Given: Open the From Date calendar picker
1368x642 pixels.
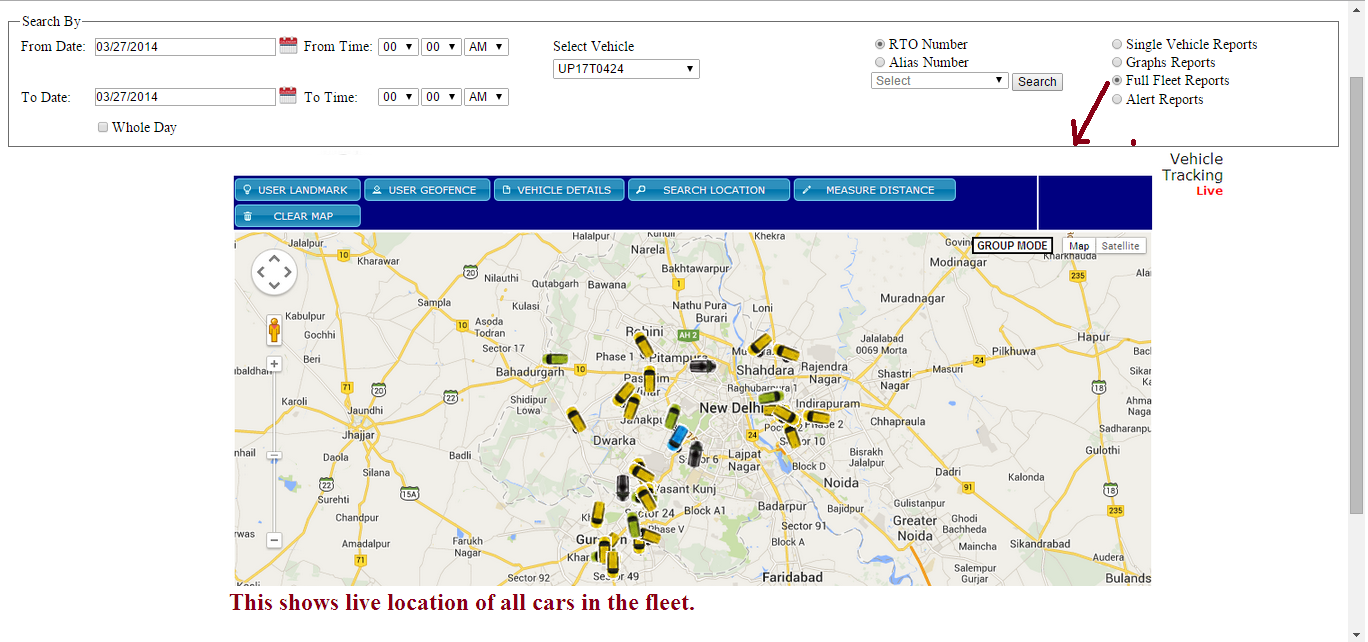Looking at the screenshot, I should (288, 45).
